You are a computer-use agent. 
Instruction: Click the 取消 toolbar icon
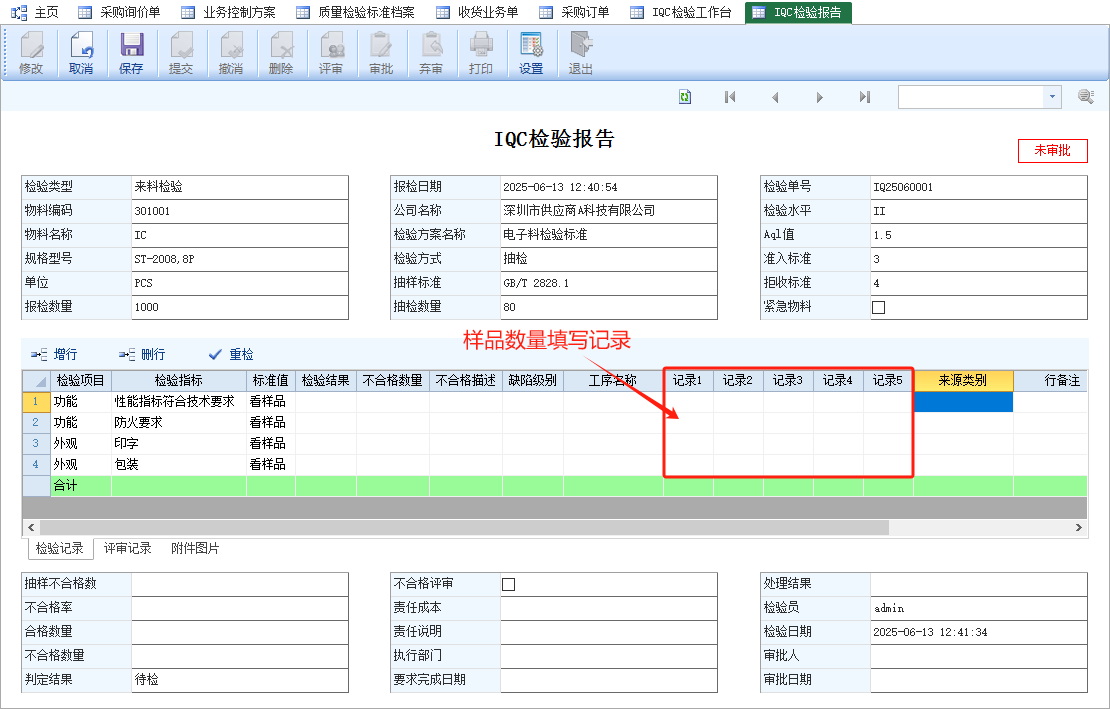(x=81, y=53)
